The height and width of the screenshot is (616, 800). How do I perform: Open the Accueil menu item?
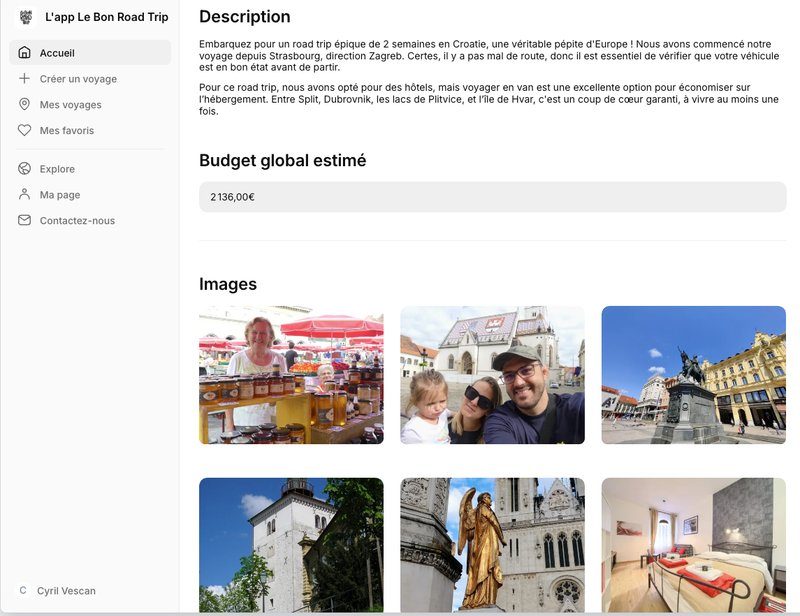tap(90, 53)
